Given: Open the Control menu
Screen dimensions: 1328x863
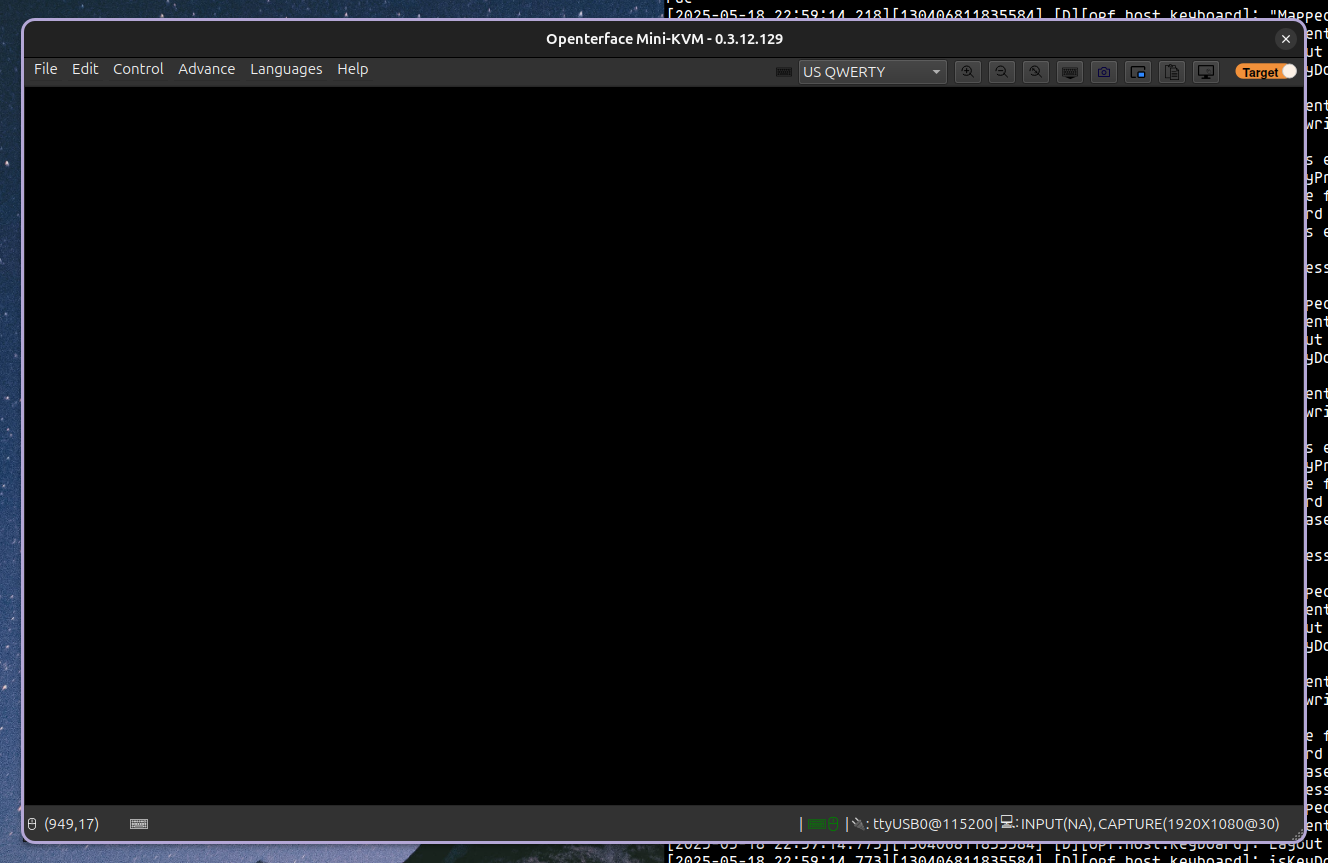Looking at the screenshot, I should point(138,69).
